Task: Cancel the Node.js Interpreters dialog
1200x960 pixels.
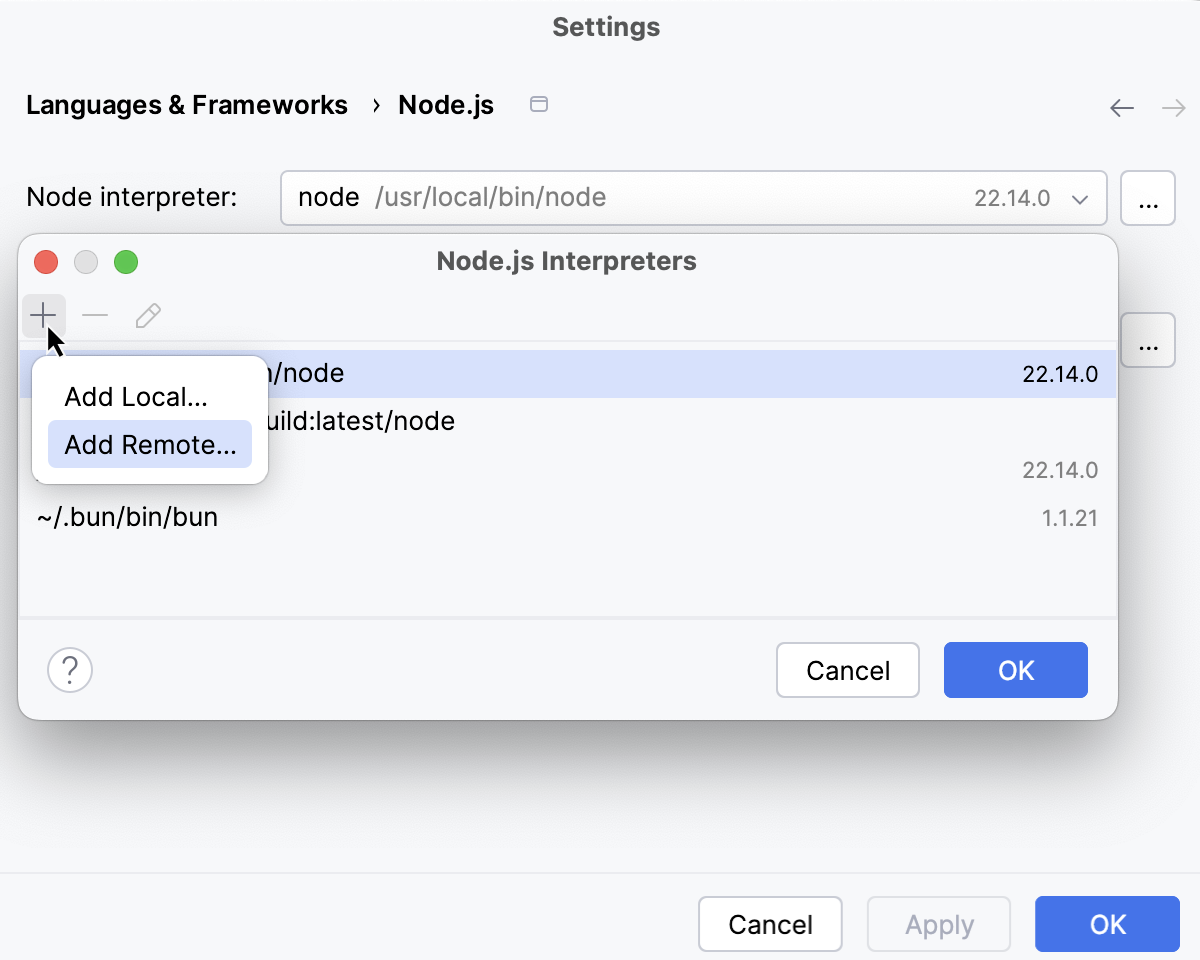Action: (x=847, y=670)
